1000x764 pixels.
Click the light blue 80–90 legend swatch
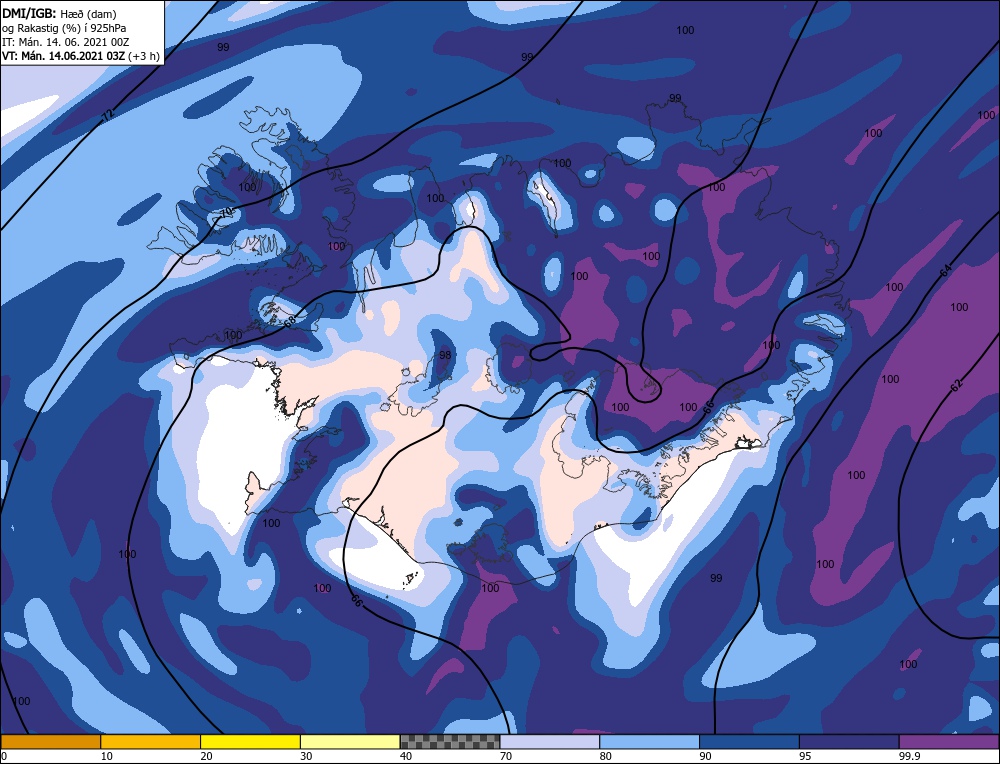click(650, 742)
